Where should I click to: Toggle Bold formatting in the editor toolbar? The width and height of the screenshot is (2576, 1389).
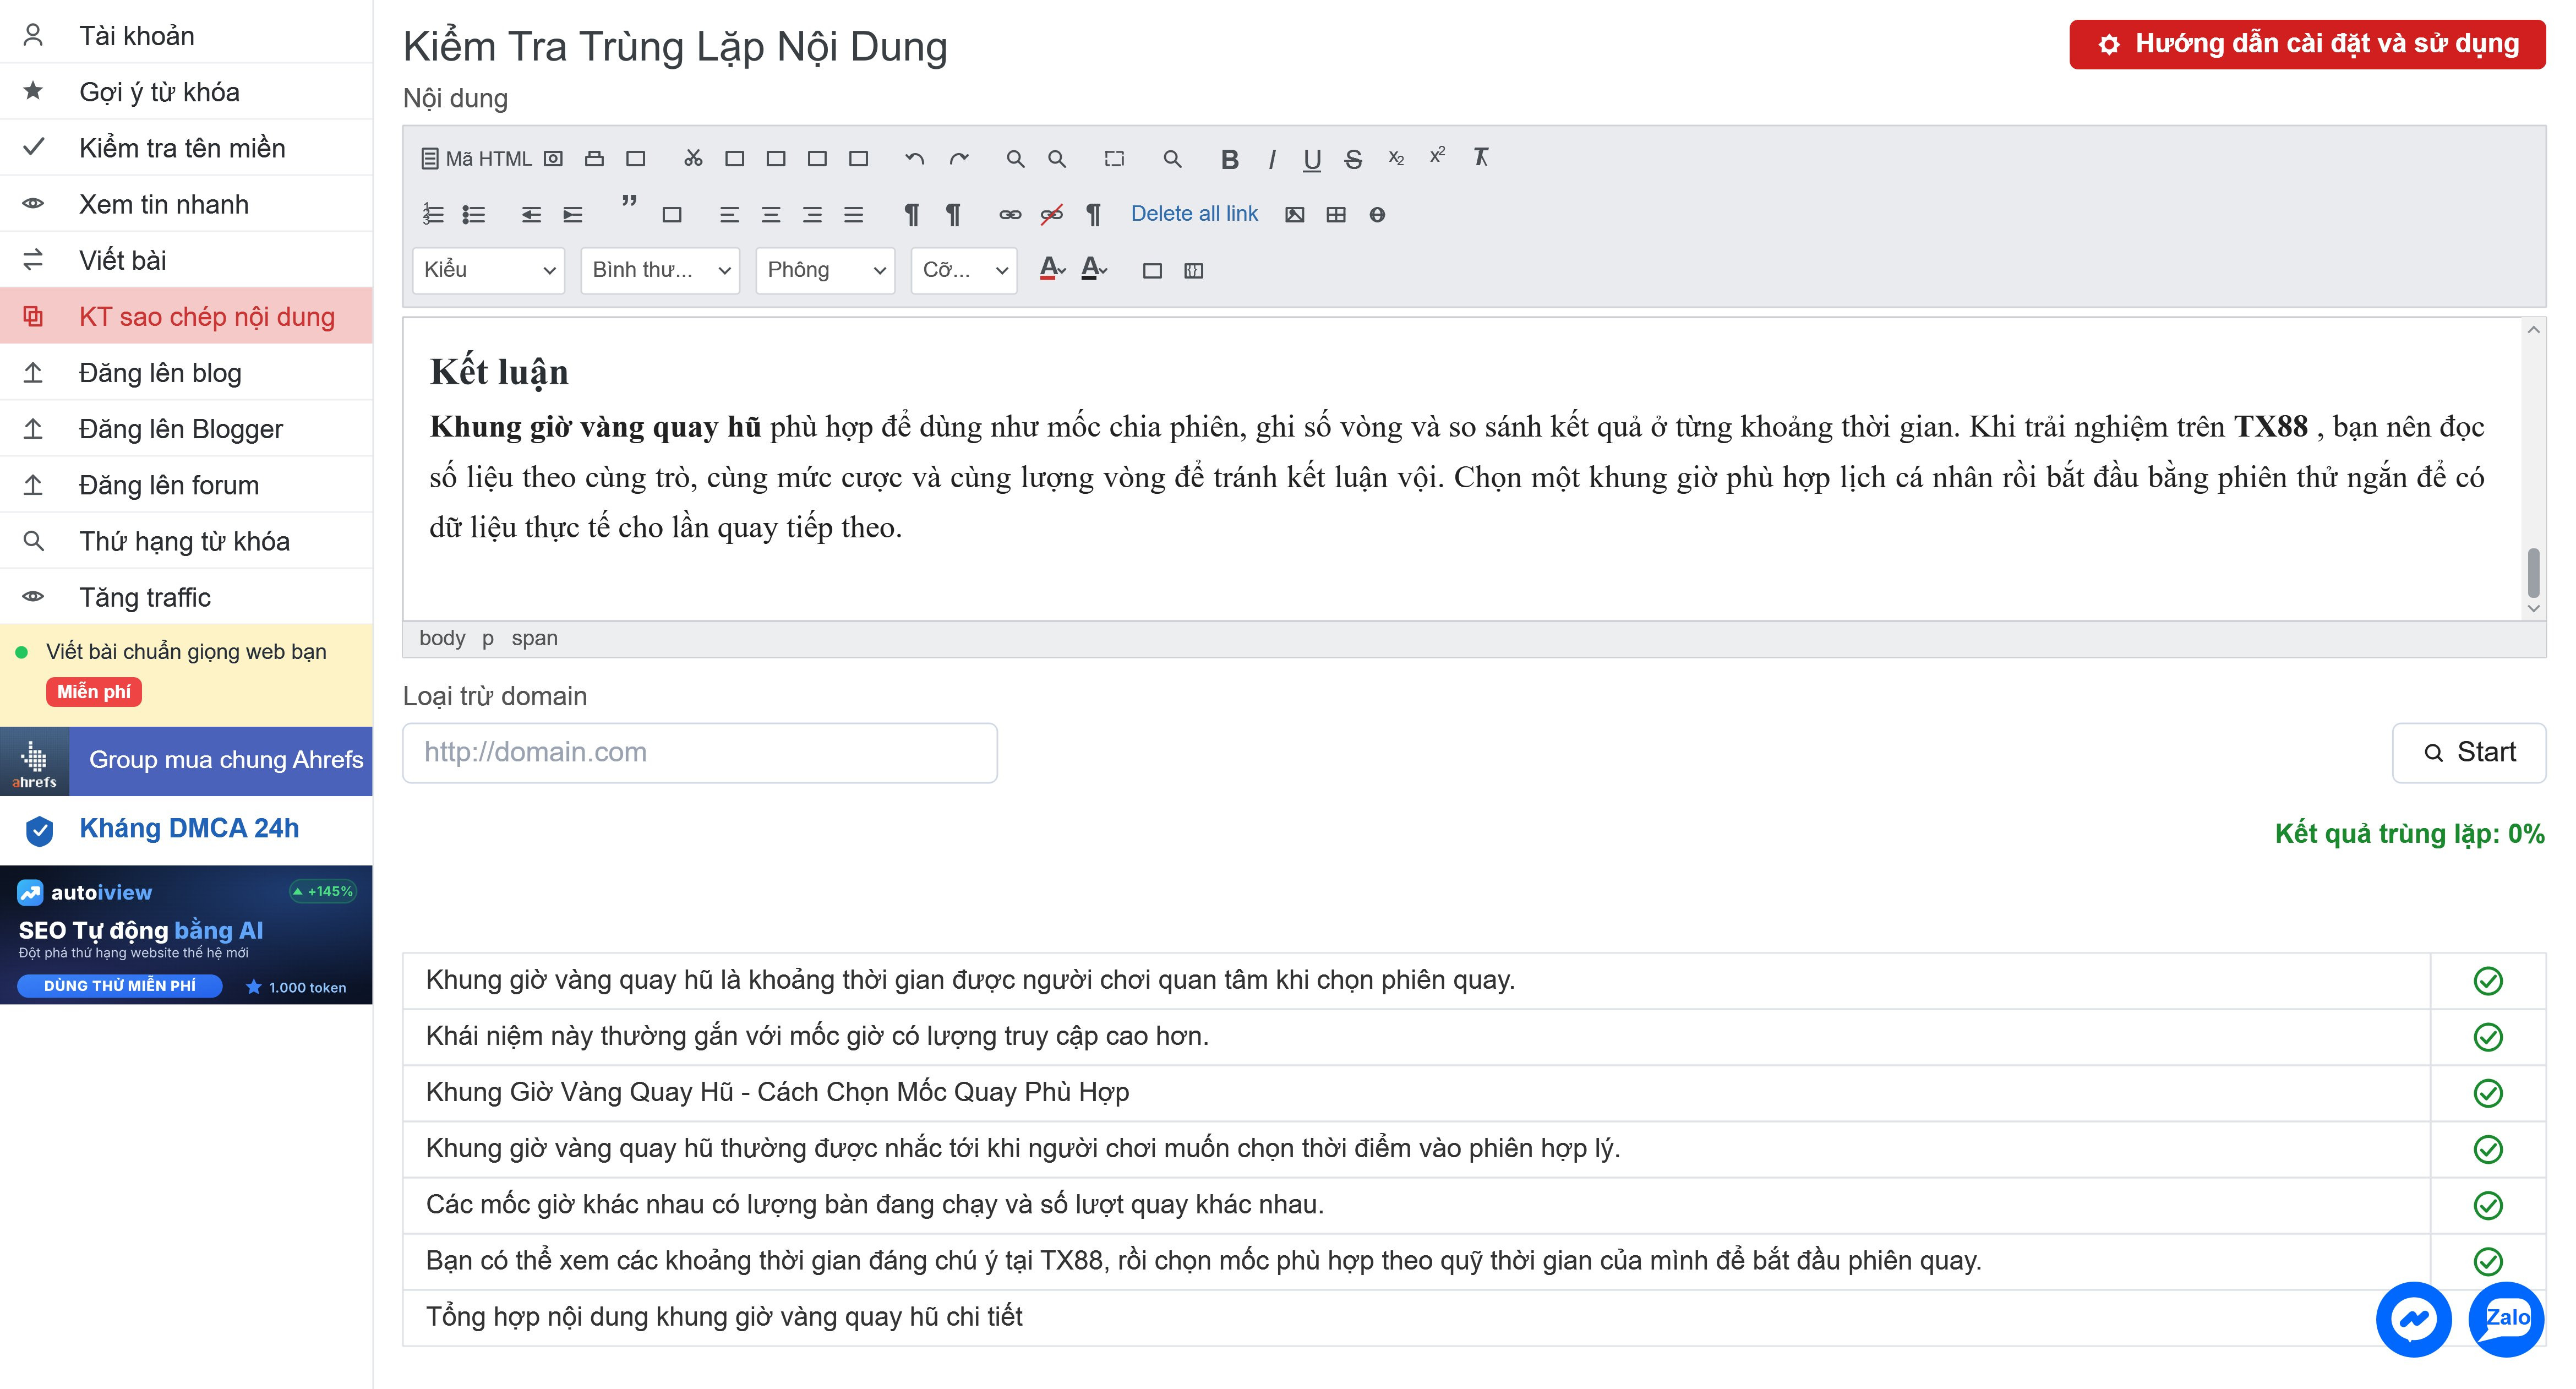click(x=1230, y=159)
